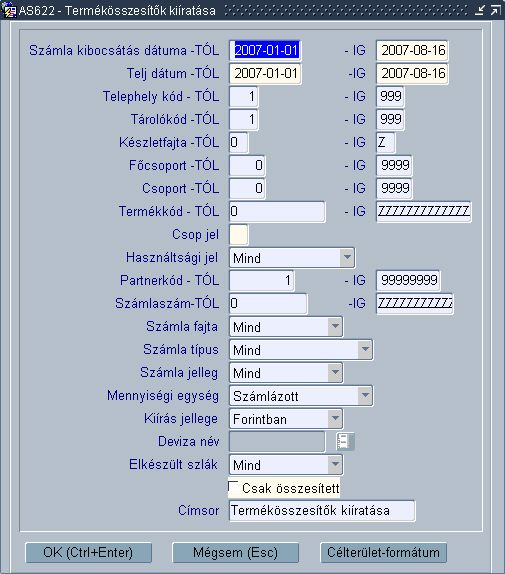The width and height of the screenshot is (505, 574).
Task: Click the AS622 window title bar icon
Action: [9, 10]
